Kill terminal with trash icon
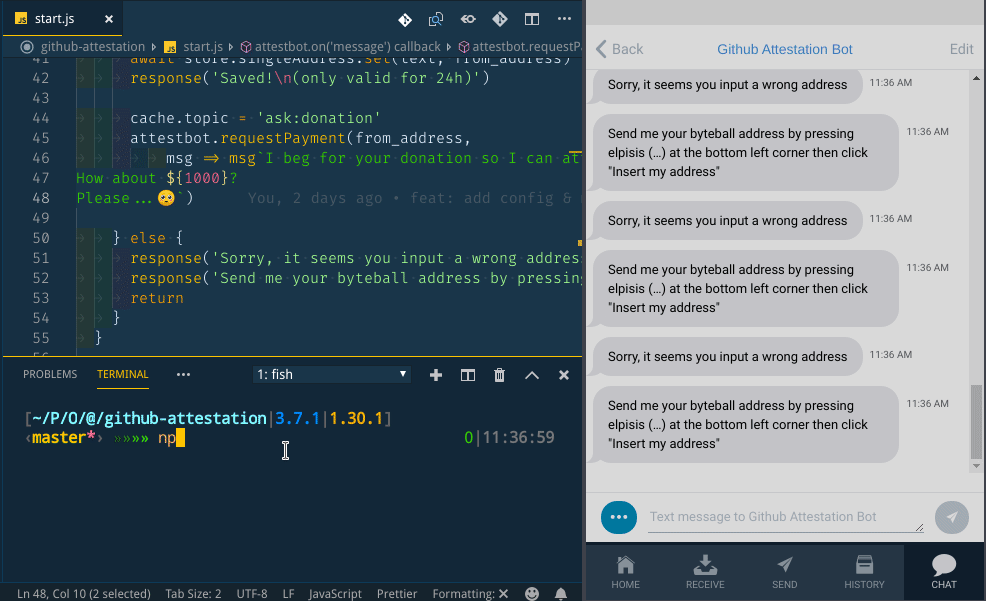The image size is (986, 601). coord(499,375)
